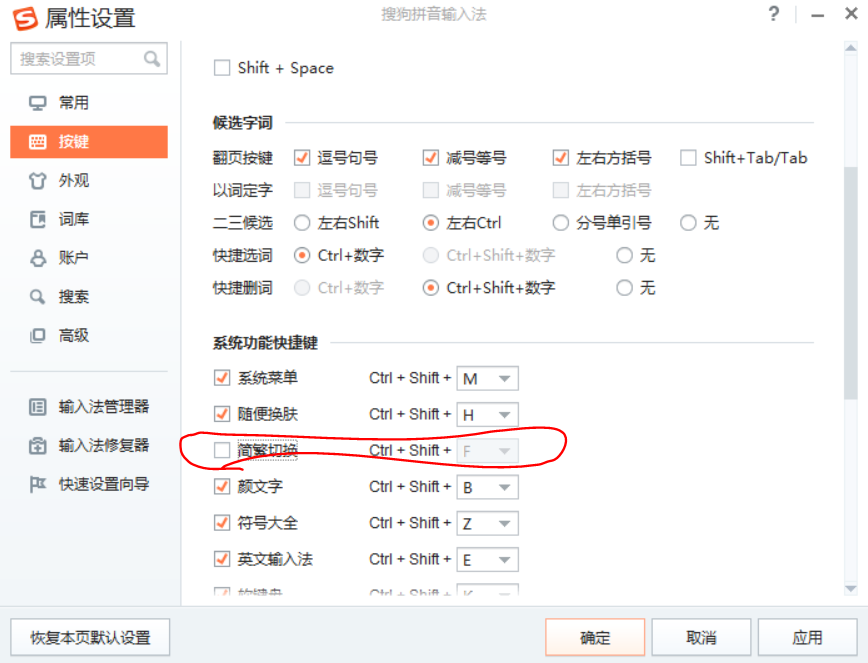Open the 颜文字 key dropdown showing B

pyautogui.click(x=487, y=487)
